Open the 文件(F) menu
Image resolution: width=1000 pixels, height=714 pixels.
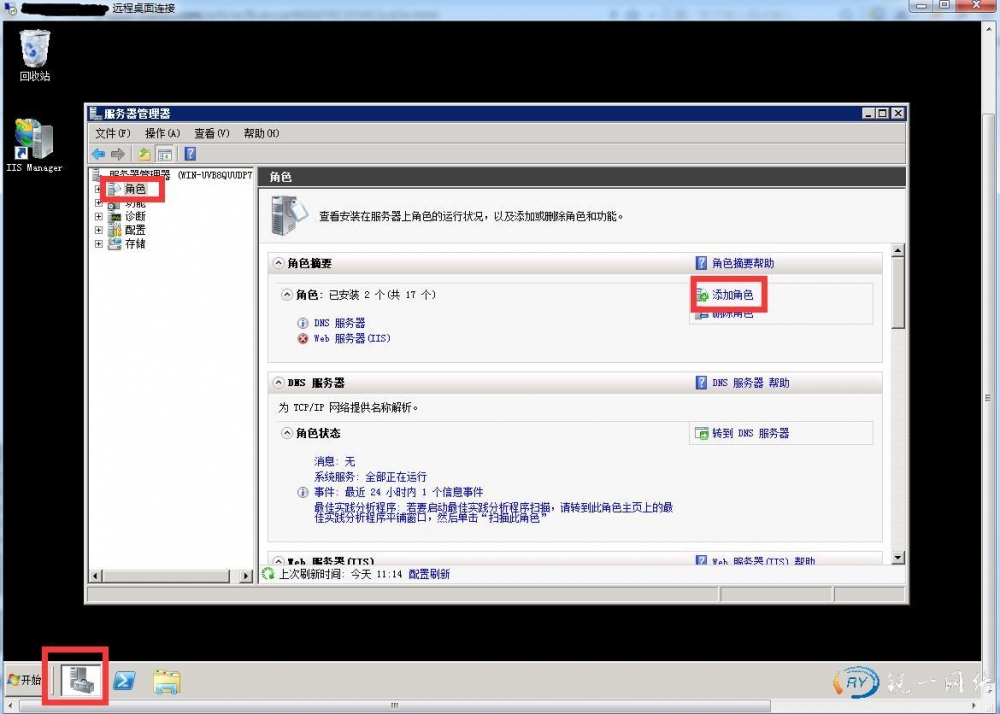(112, 133)
